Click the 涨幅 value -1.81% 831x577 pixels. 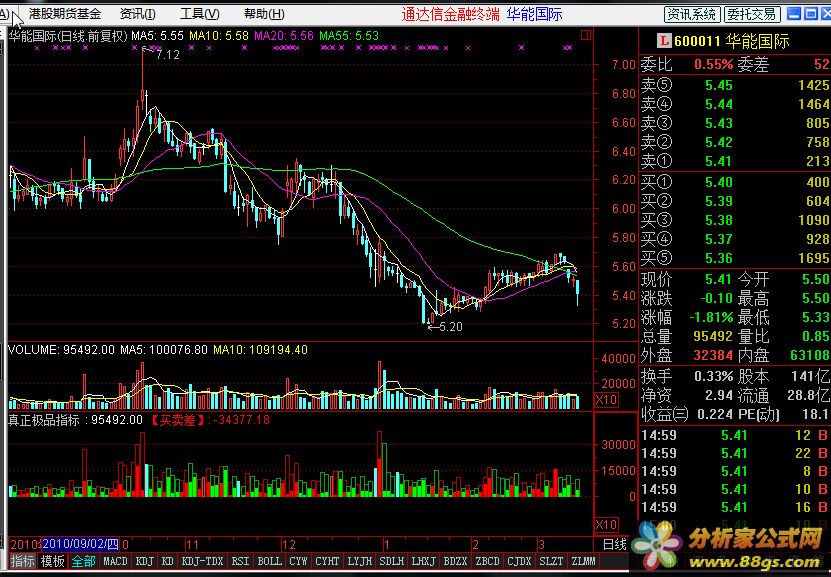pos(711,317)
